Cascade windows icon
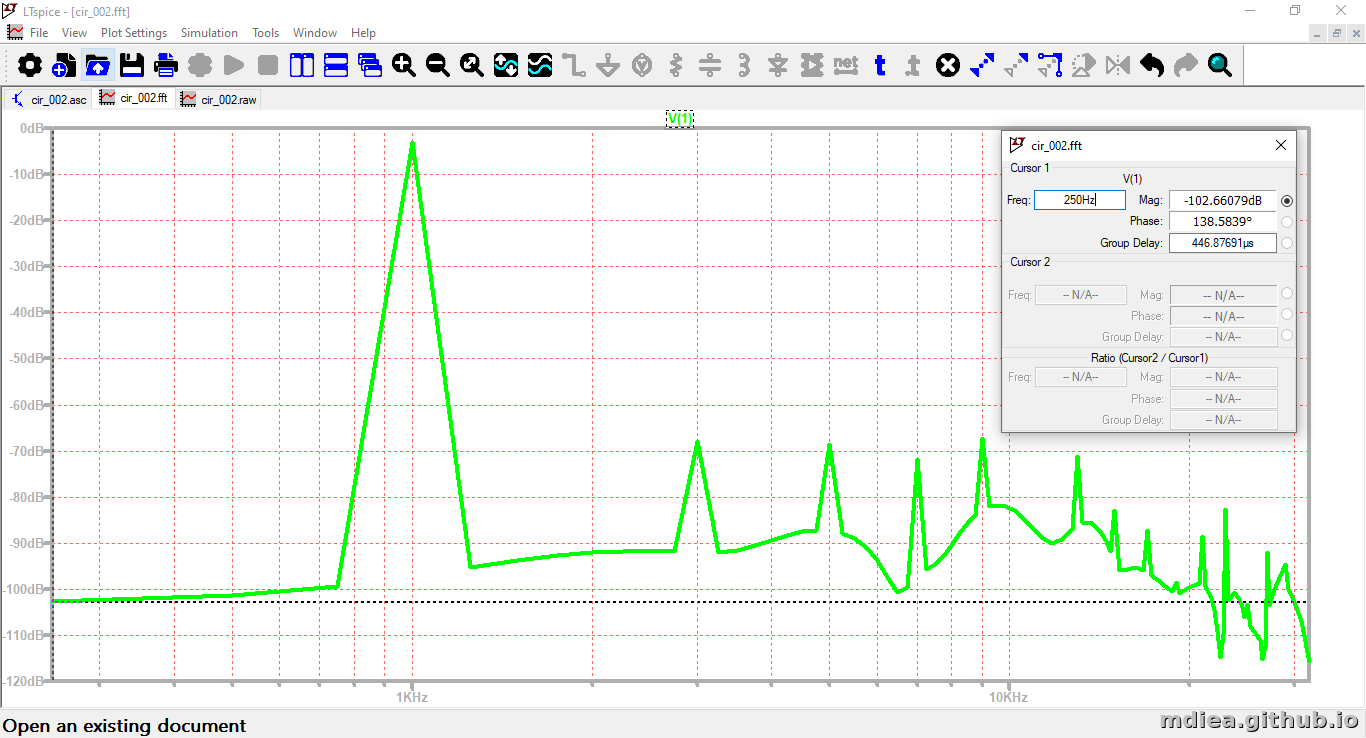This screenshot has height=738, width=1366. (370, 66)
